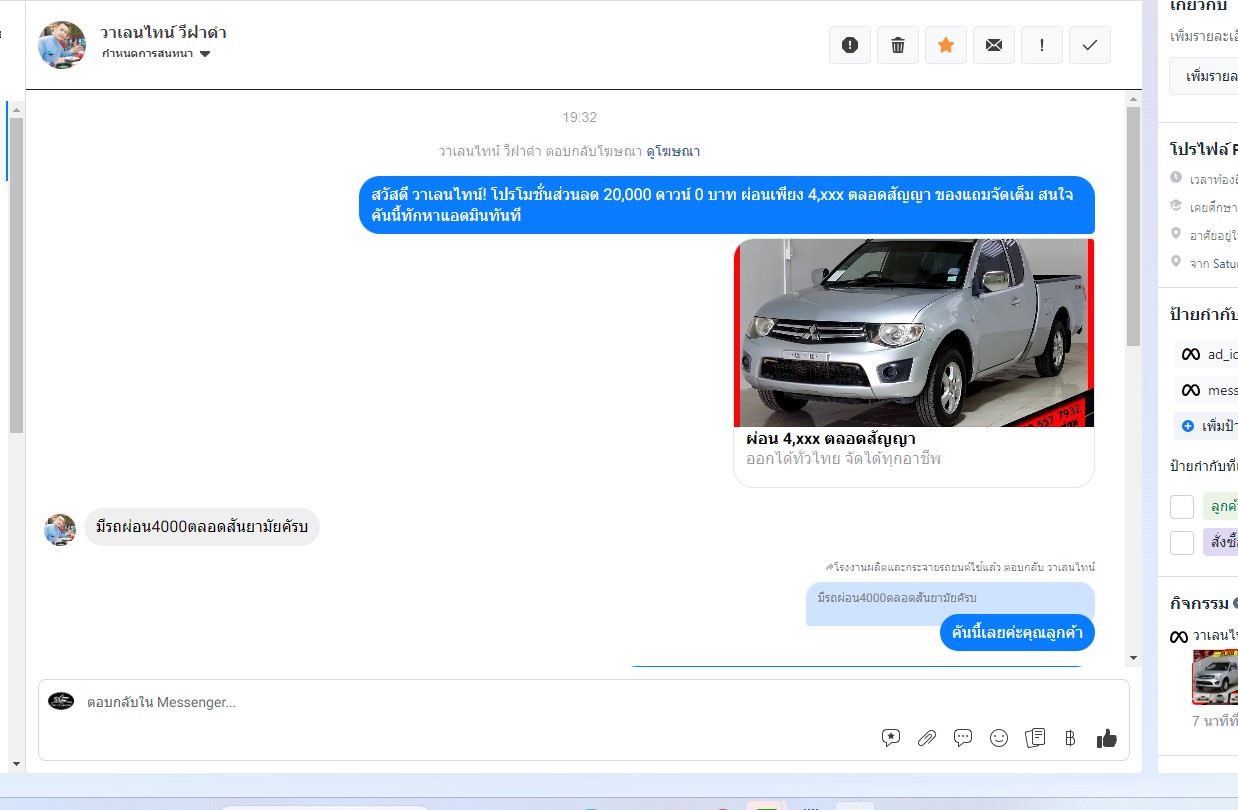Click the chat scrollbar down arrow
1238x810 pixels.
pyautogui.click(x=1133, y=657)
